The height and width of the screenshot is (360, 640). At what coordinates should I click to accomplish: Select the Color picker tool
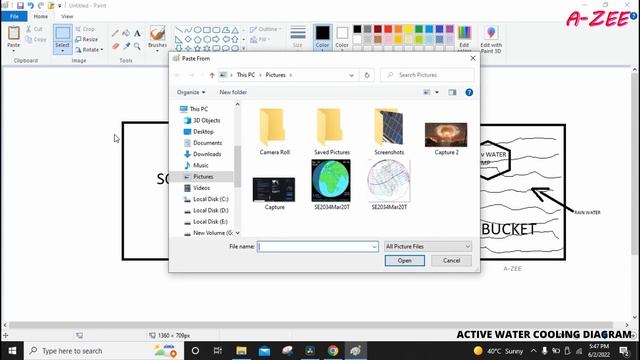pyautogui.click(x=126, y=46)
